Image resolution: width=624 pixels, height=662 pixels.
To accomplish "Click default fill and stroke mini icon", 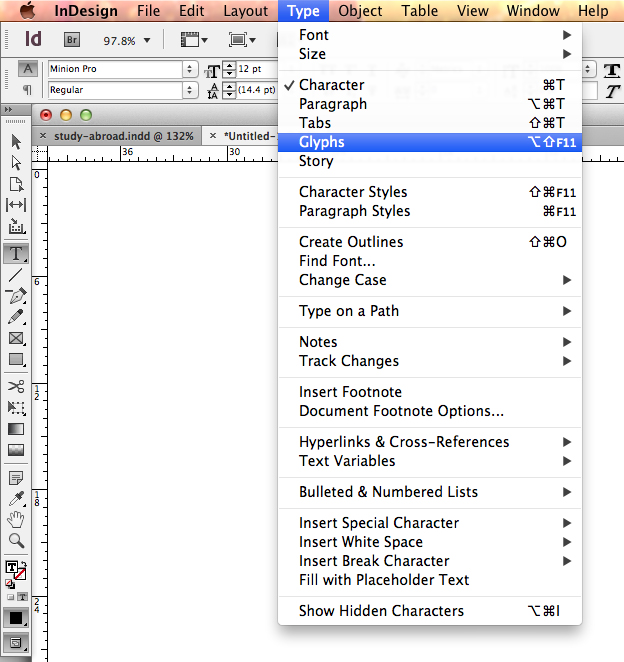I will (9, 584).
